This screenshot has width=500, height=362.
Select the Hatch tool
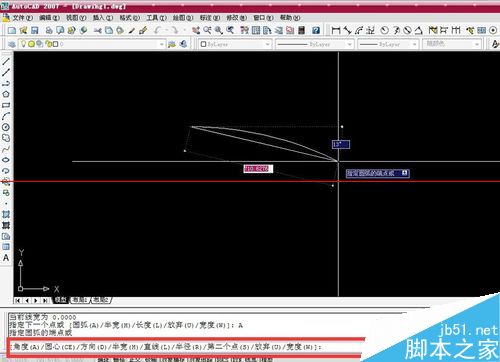(6, 214)
